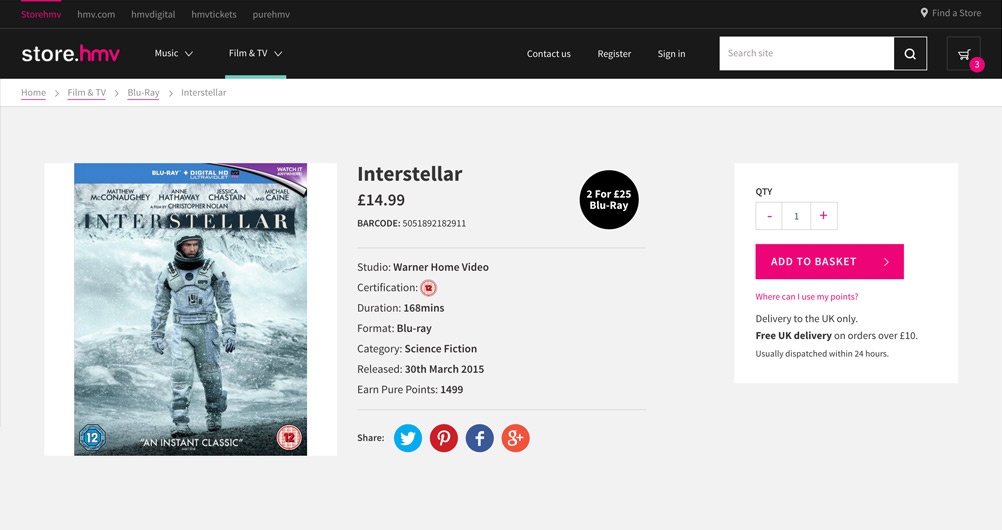Click Sign in link

pos(671,54)
